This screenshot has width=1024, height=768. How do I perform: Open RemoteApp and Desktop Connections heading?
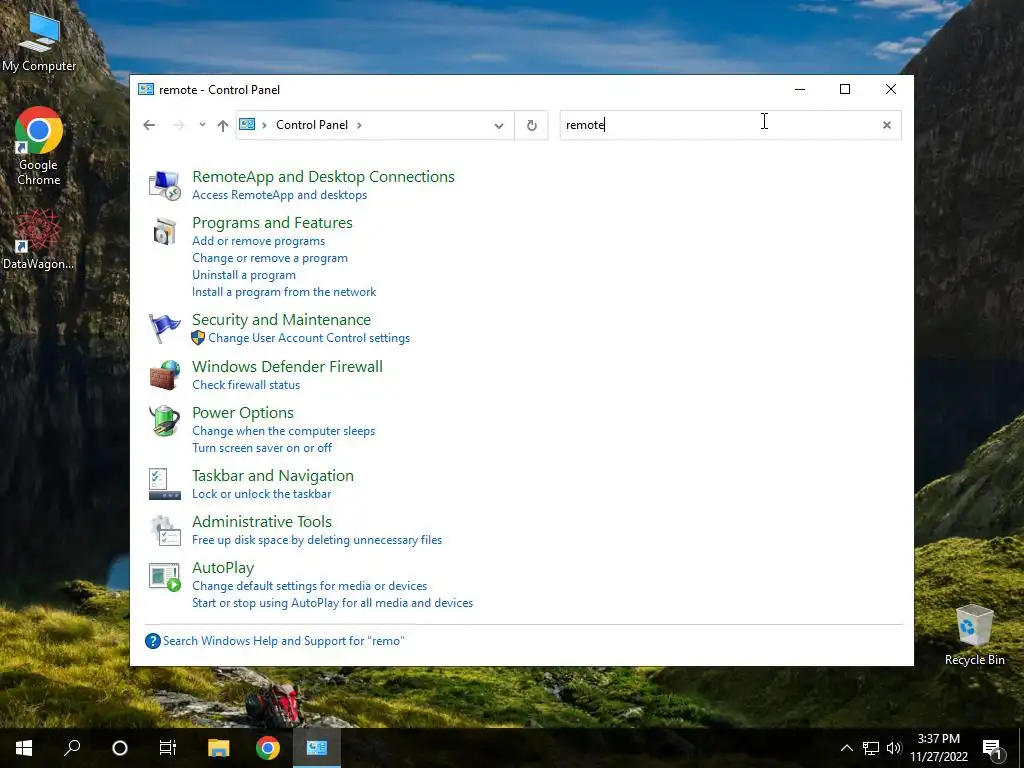323,177
